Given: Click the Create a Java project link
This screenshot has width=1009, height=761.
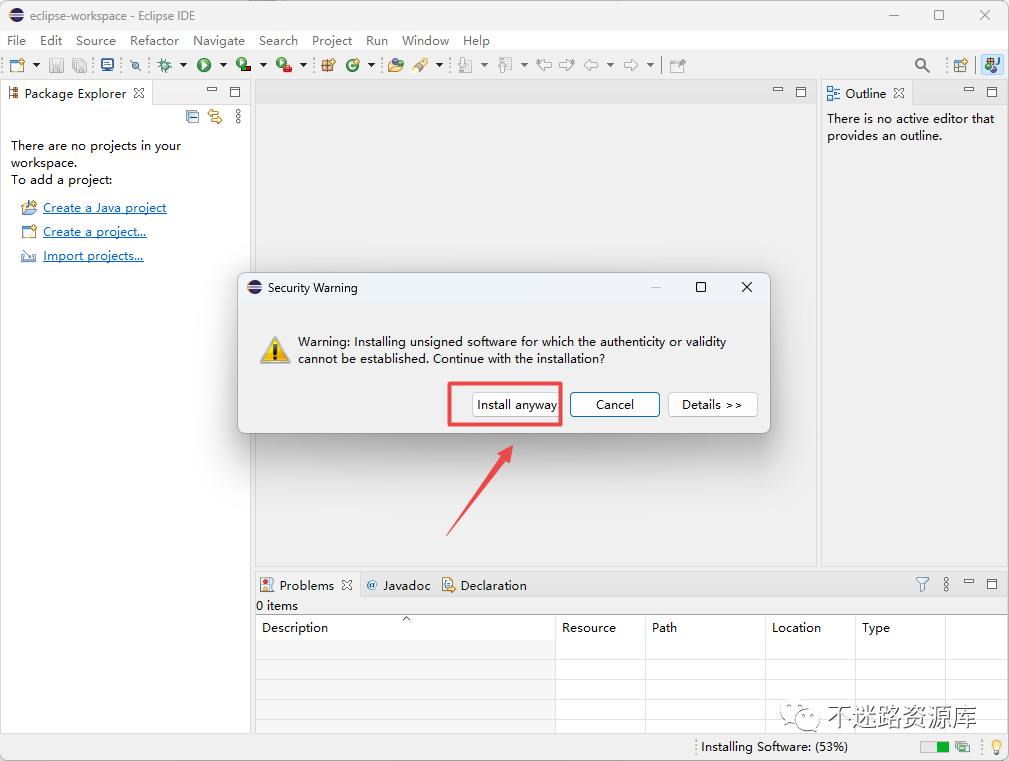Looking at the screenshot, I should pyautogui.click(x=105, y=208).
